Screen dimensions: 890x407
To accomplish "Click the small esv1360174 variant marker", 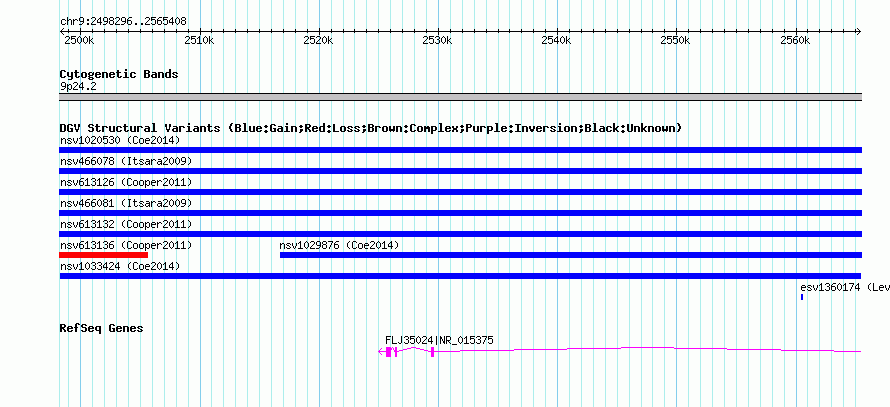I will (802, 297).
